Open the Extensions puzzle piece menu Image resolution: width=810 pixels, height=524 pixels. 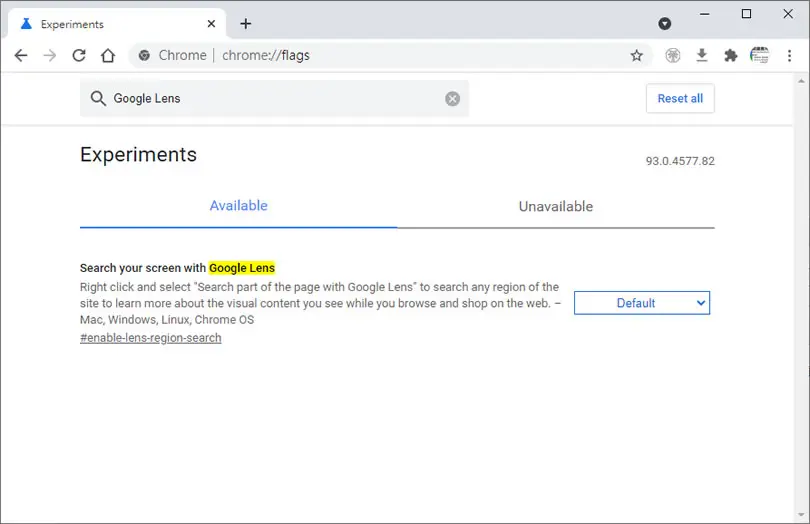[x=730, y=55]
